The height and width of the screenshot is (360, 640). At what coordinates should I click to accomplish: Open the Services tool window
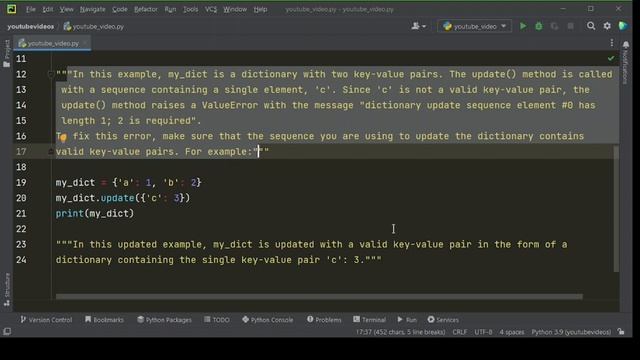click(443, 320)
